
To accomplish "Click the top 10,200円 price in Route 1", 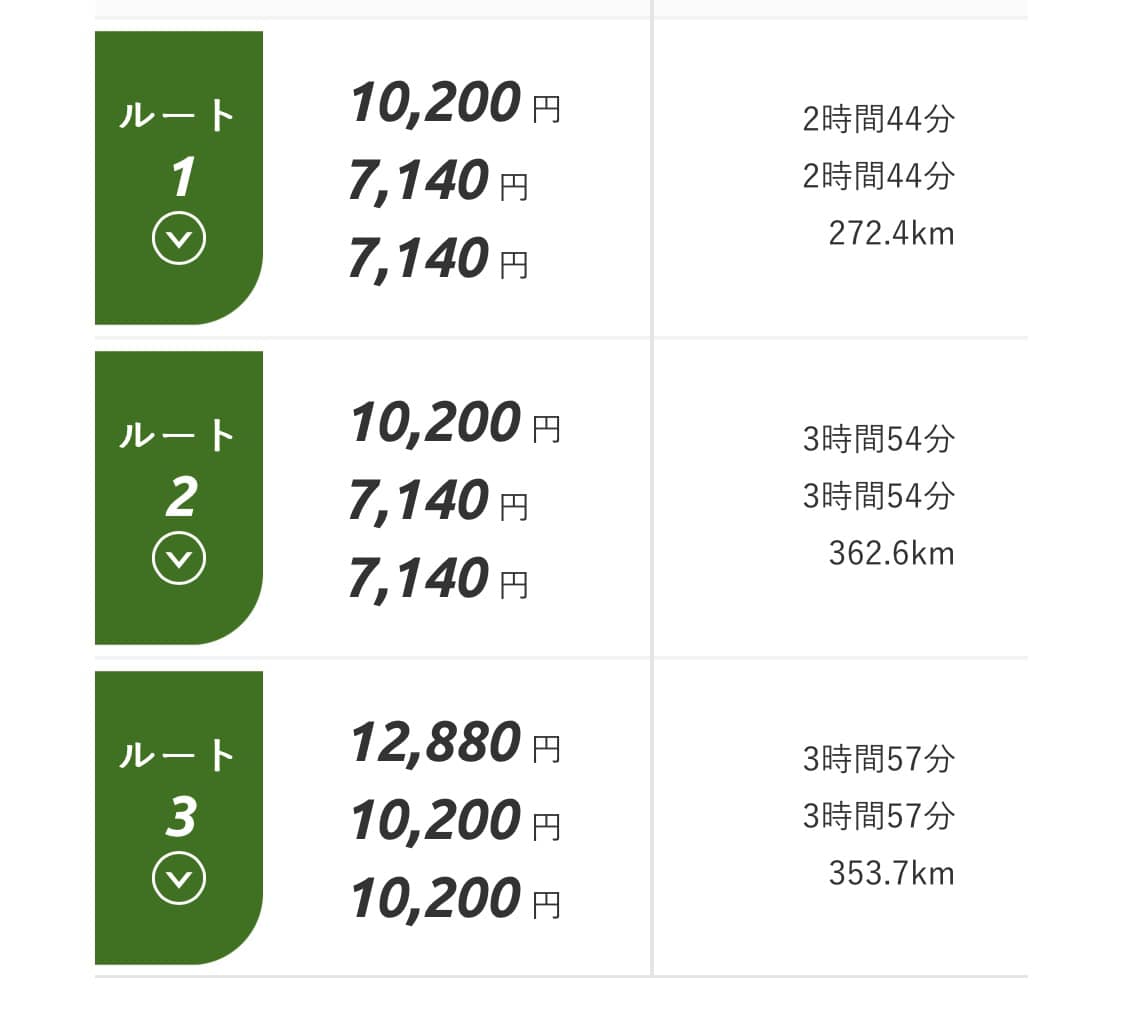I will coord(454,103).
